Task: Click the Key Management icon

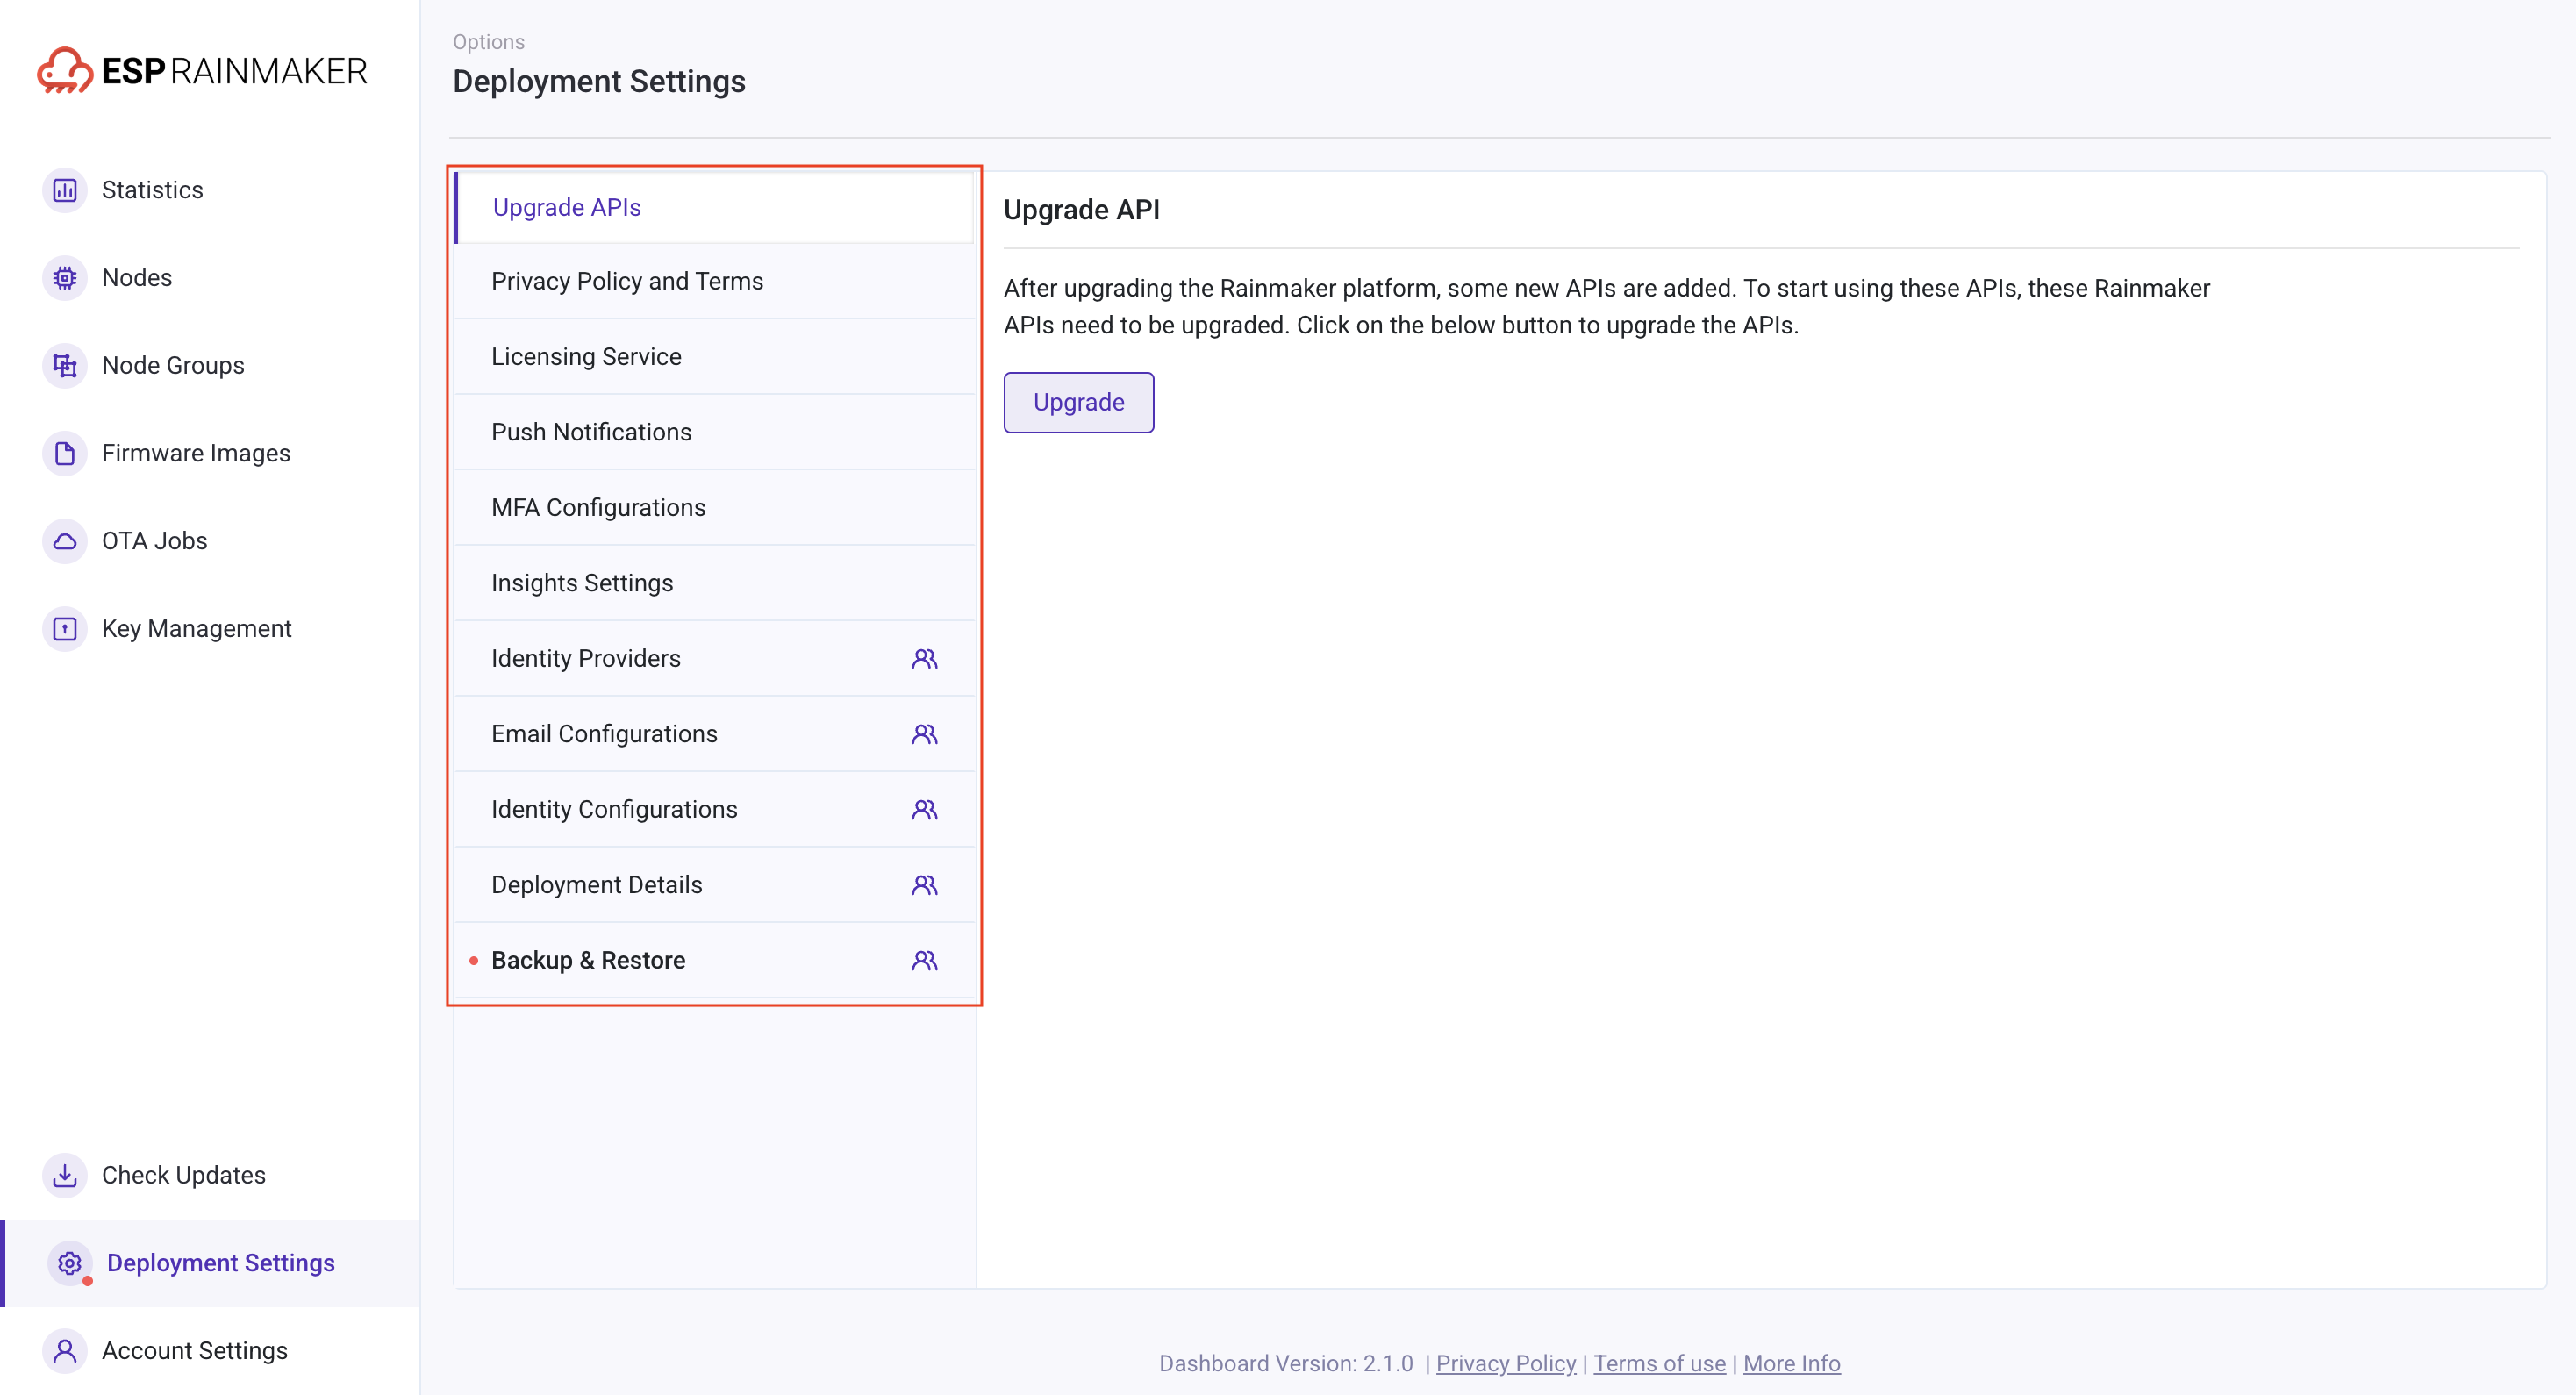Action: coord(65,629)
